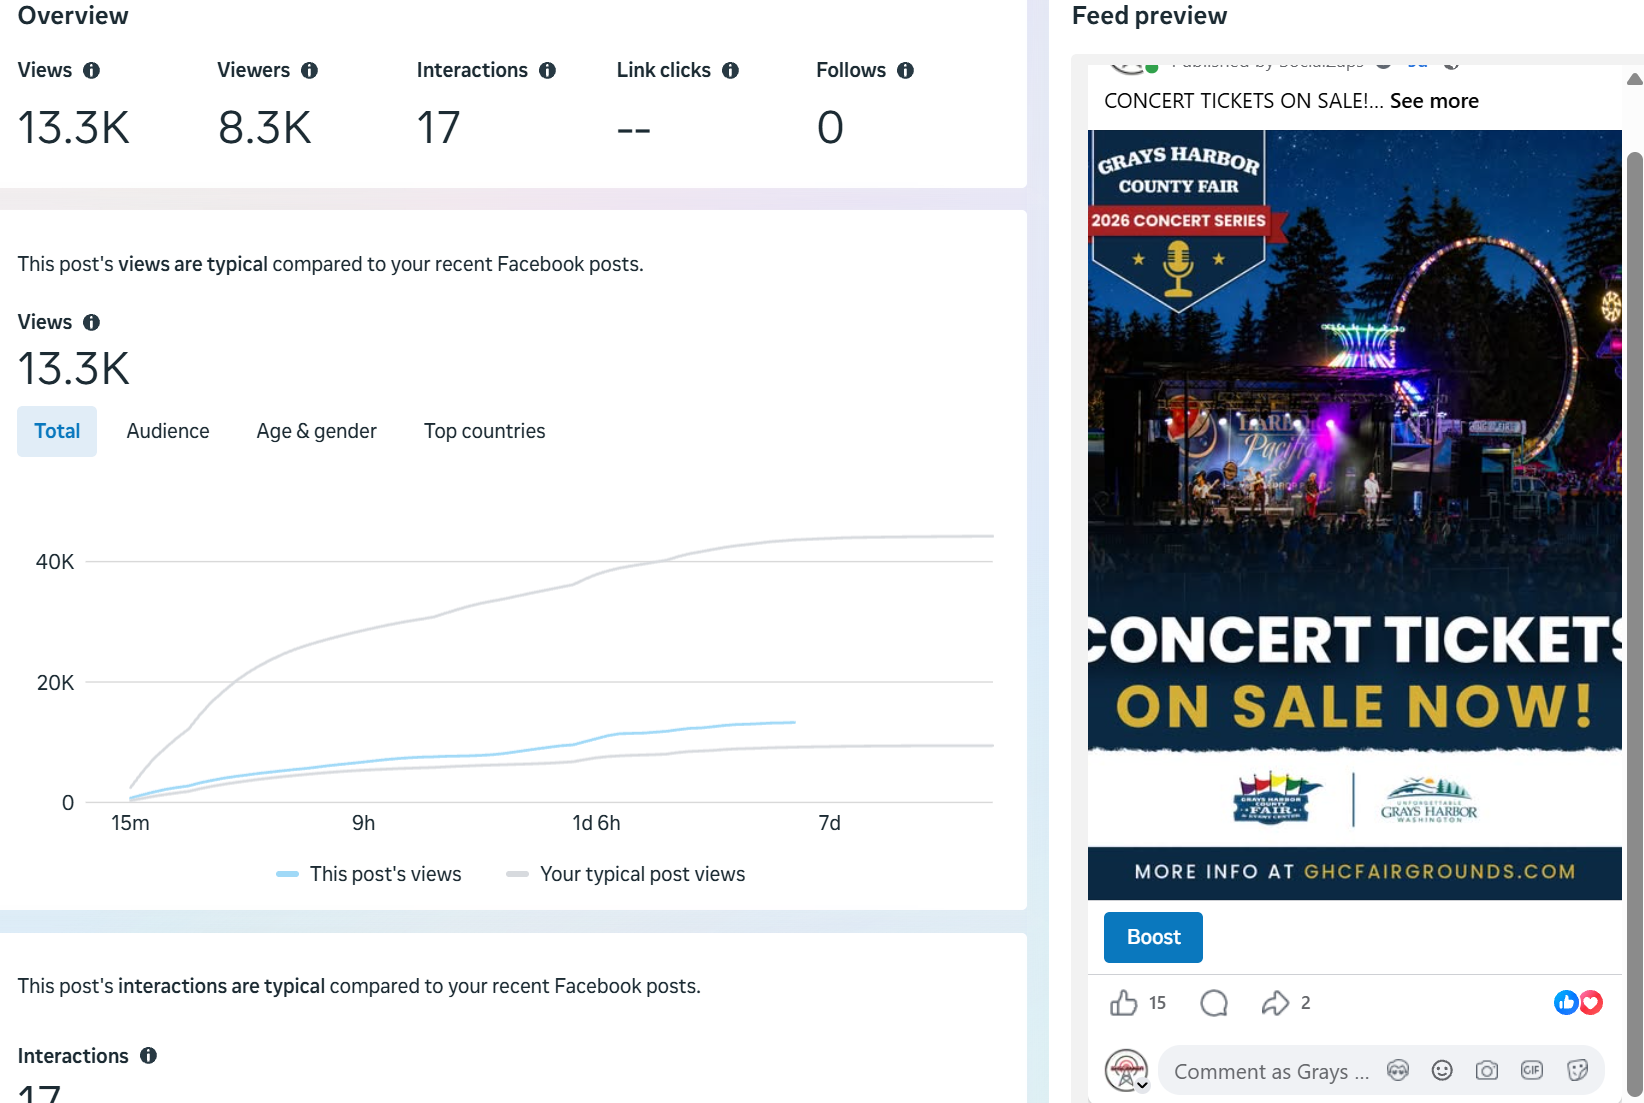The width and height of the screenshot is (1644, 1103).
Task: Open the sticker picker in the comment box
Action: (x=1577, y=1071)
